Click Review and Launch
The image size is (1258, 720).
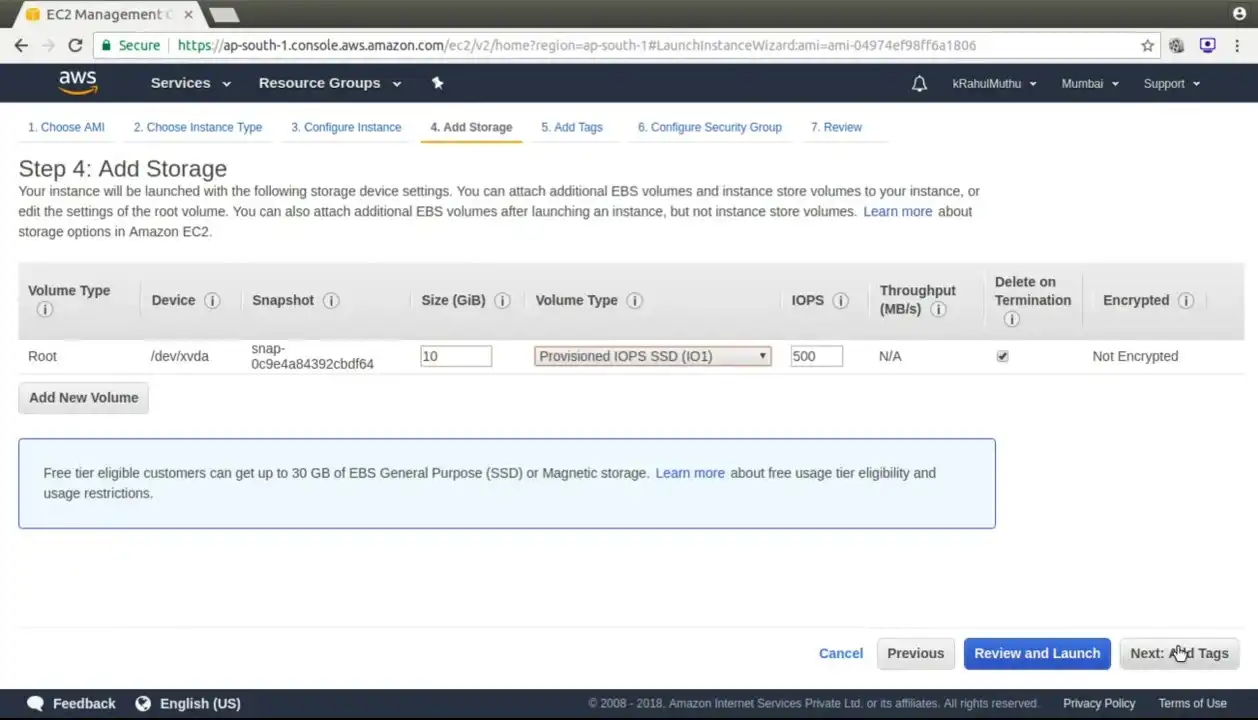point(1037,653)
